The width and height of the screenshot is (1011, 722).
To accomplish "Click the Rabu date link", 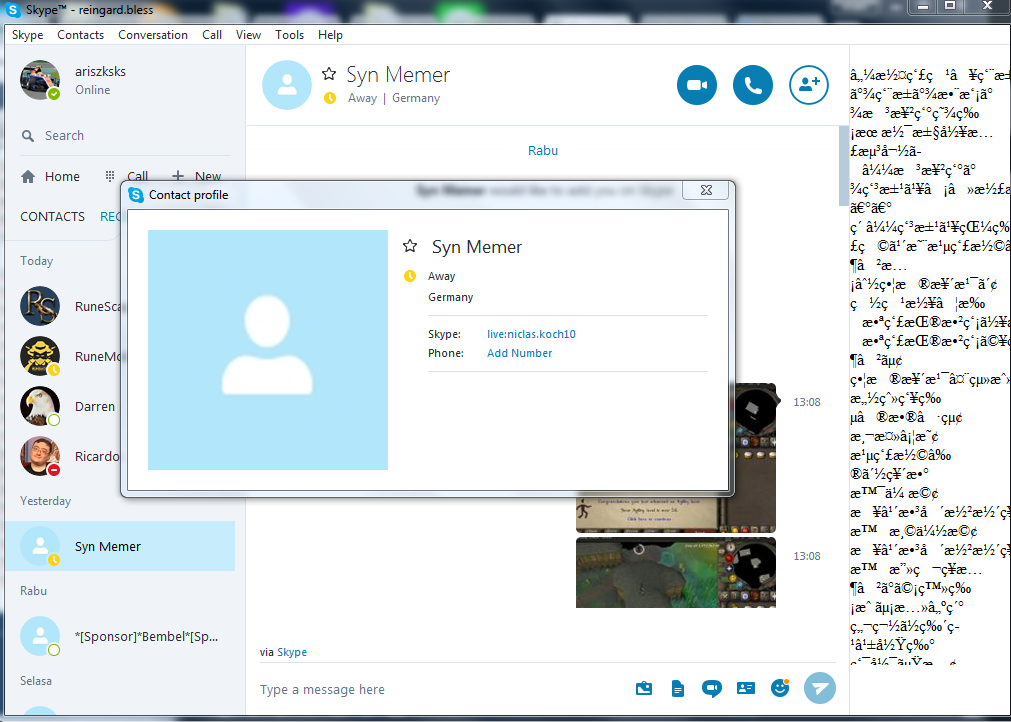I will coord(543,150).
